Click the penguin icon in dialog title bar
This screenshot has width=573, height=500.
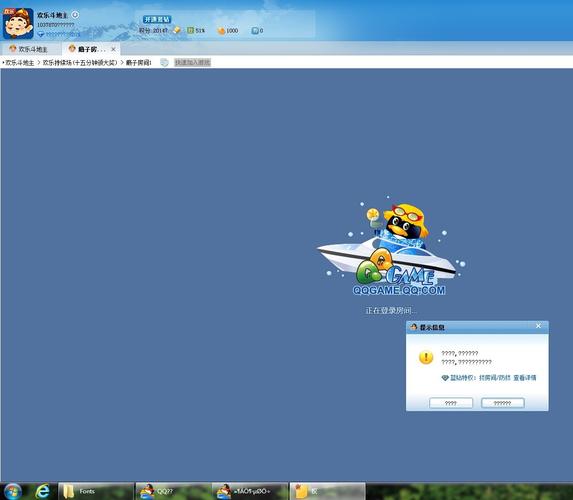[x=413, y=327]
